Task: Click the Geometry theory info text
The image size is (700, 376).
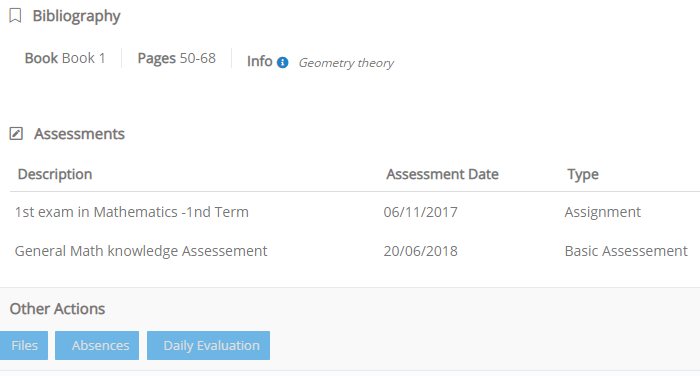Action: point(346,63)
